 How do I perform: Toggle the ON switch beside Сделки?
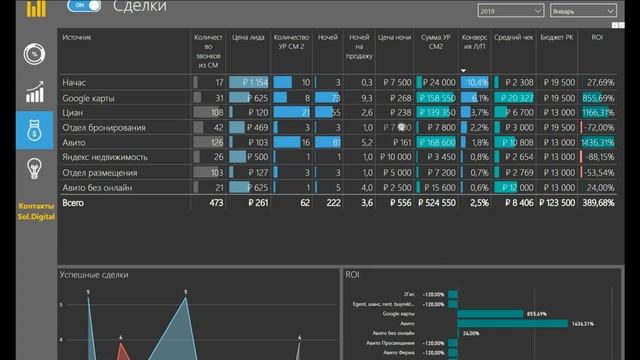[84, 5]
